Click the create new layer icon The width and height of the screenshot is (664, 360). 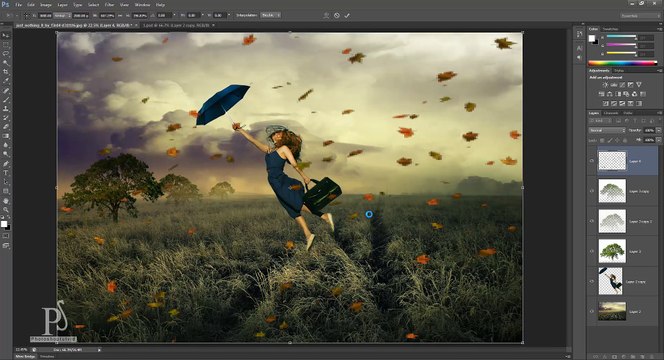tap(642, 357)
